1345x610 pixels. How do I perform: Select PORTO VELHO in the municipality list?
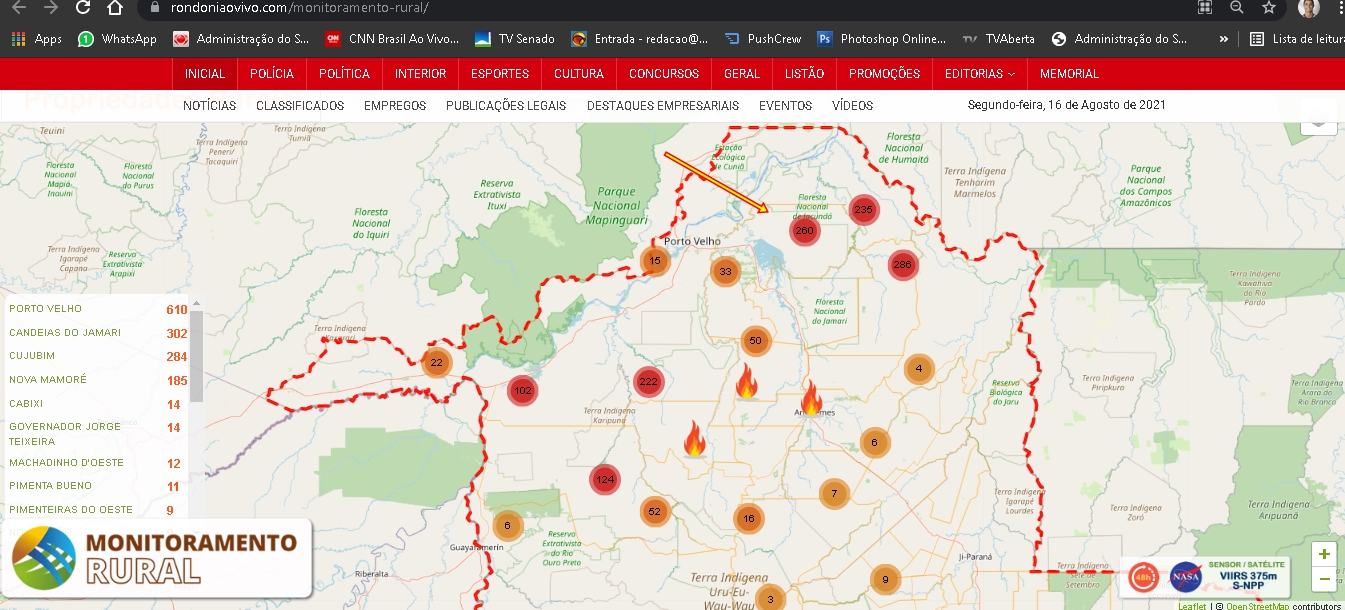(x=46, y=309)
